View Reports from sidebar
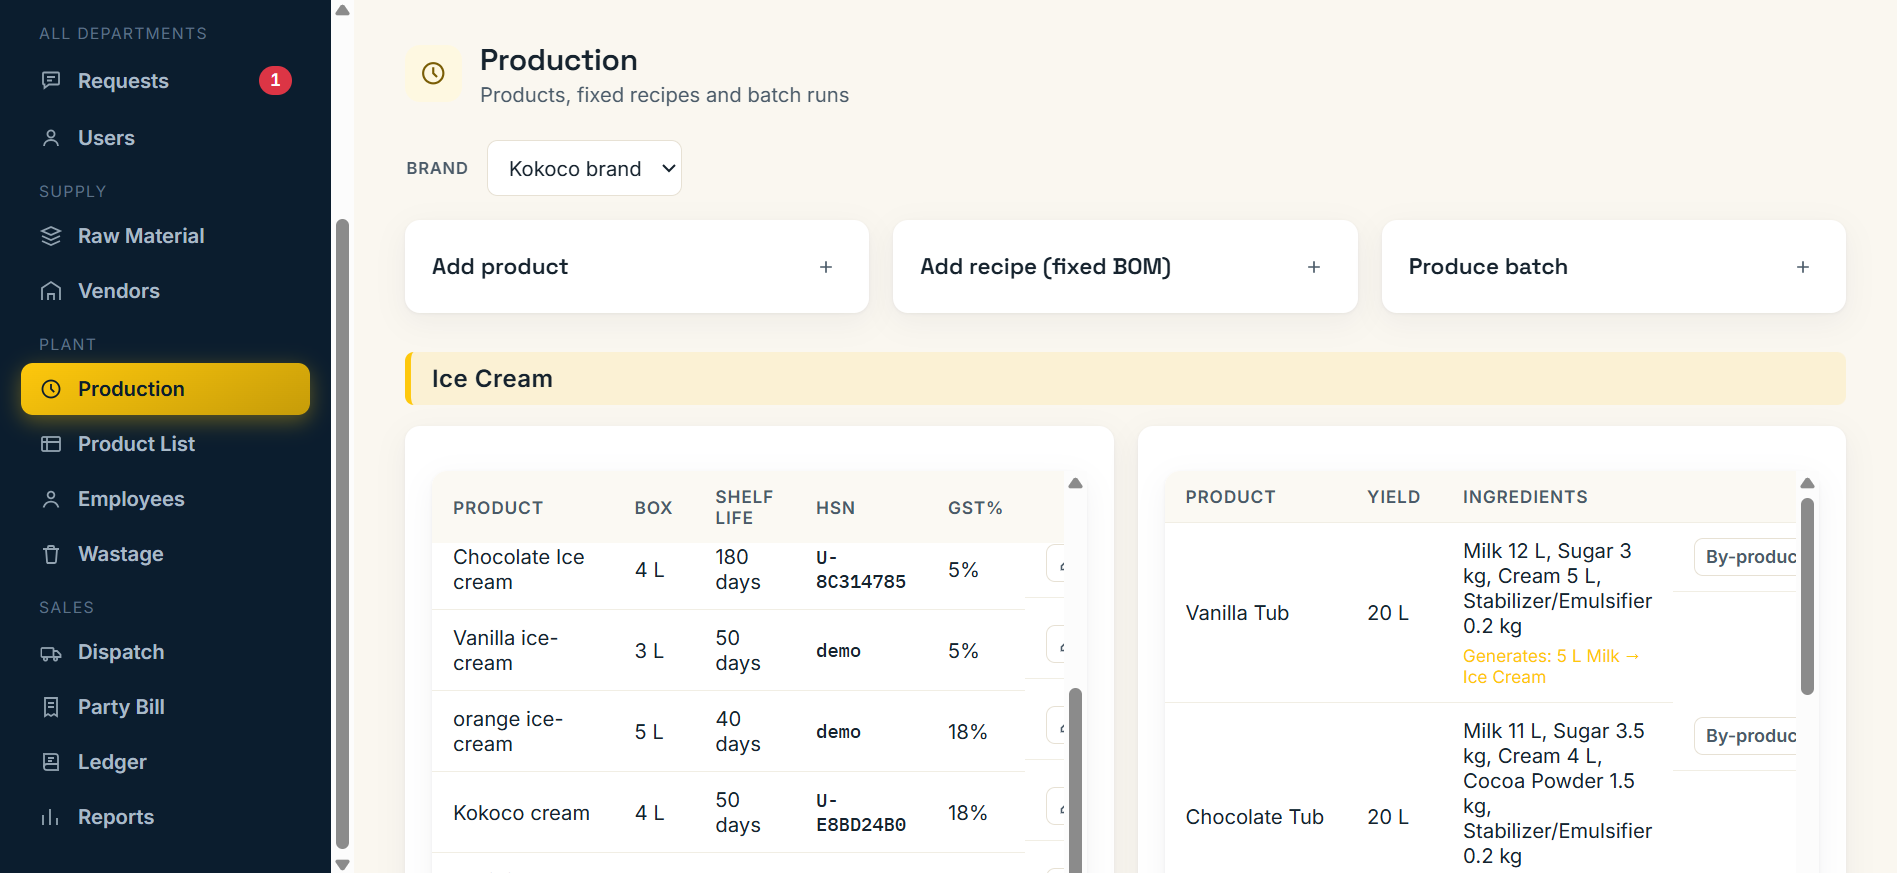The height and width of the screenshot is (873, 1897). tap(165, 817)
